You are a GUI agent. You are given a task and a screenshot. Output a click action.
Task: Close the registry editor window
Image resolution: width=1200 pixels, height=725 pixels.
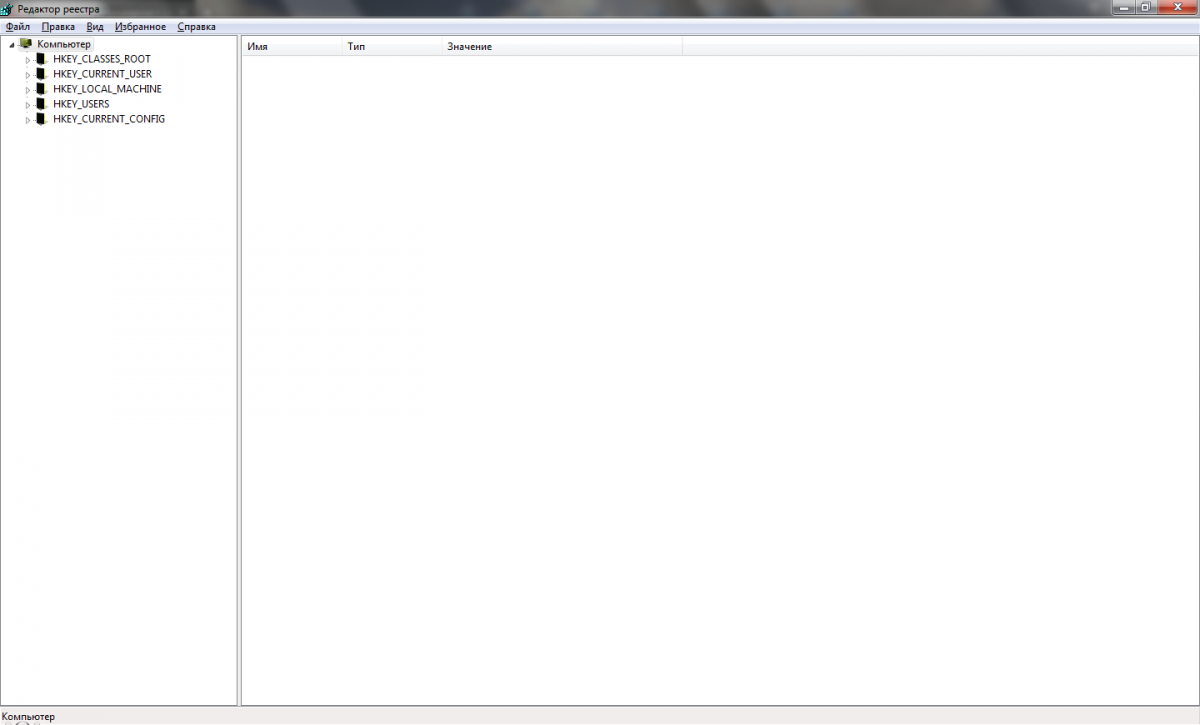point(1178,7)
